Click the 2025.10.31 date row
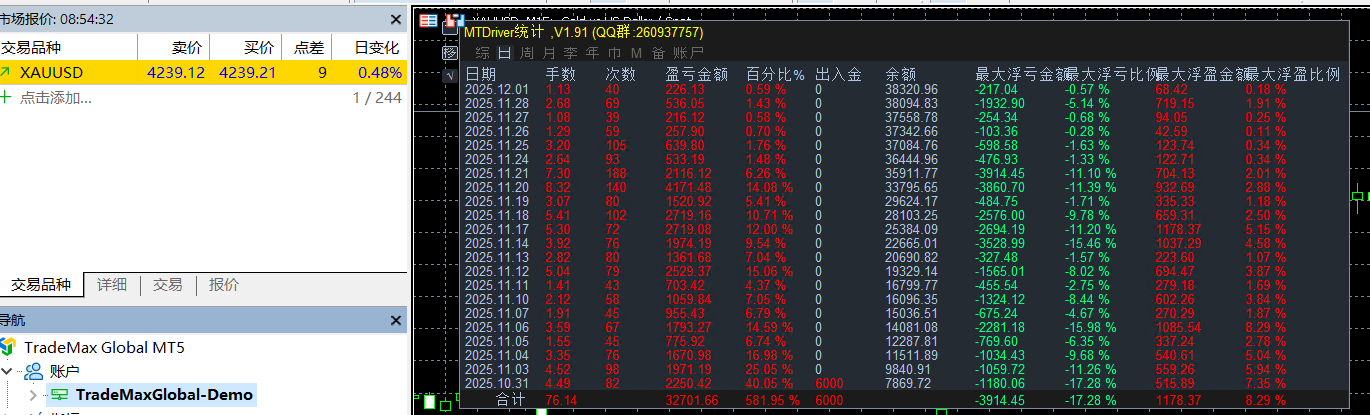This screenshot has width=1370, height=415. [497, 382]
